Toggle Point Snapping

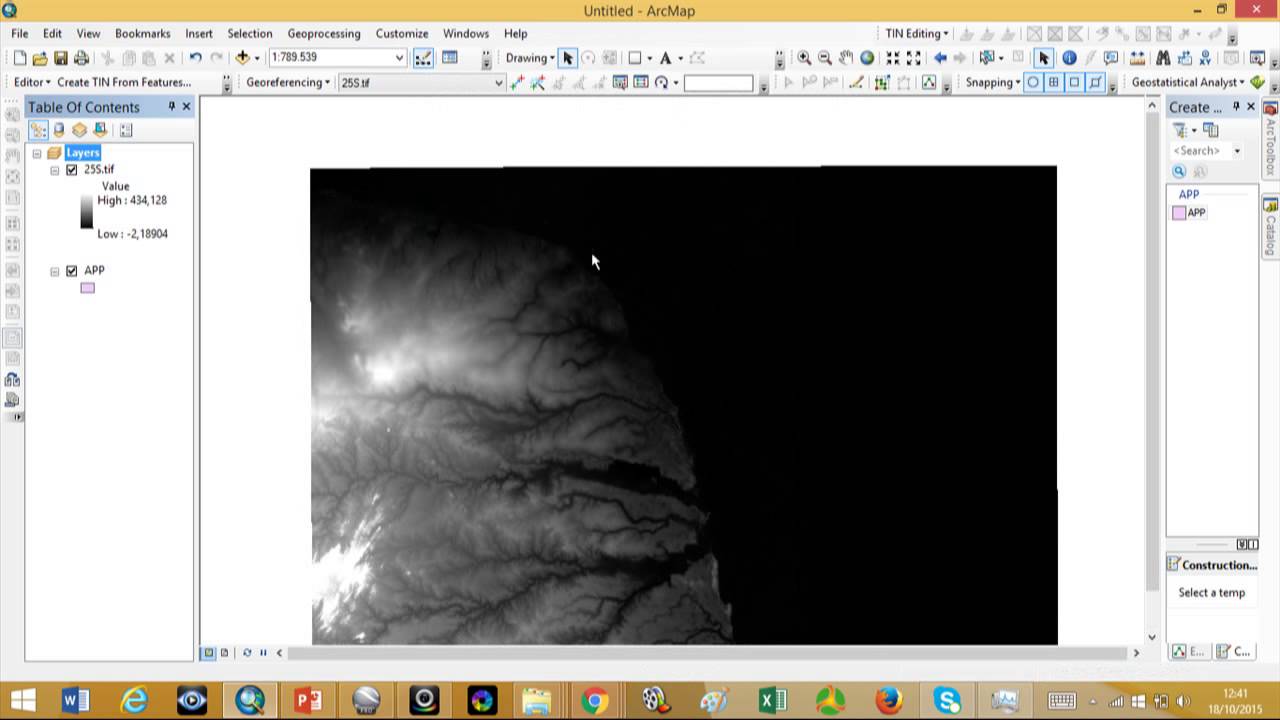1033,82
